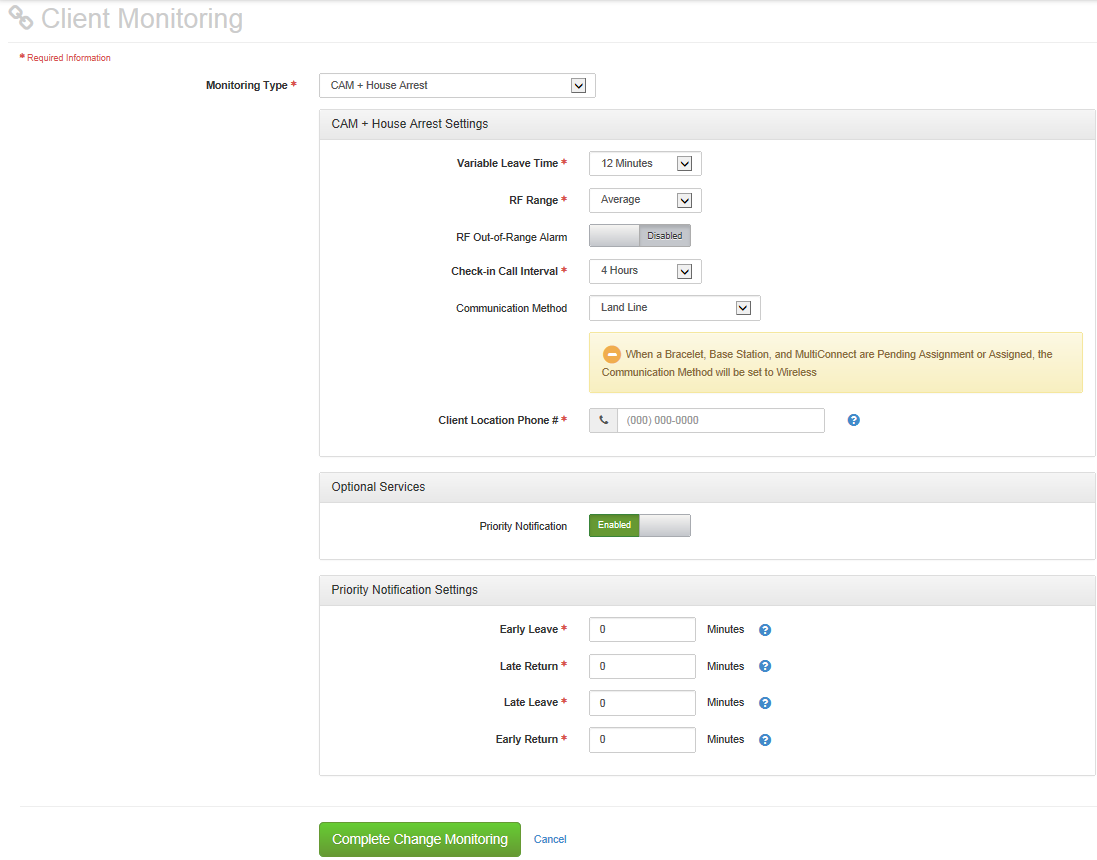Click the phone icon in the phone field
This screenshot has width=1097, height=860.
[x=603, y=420]
